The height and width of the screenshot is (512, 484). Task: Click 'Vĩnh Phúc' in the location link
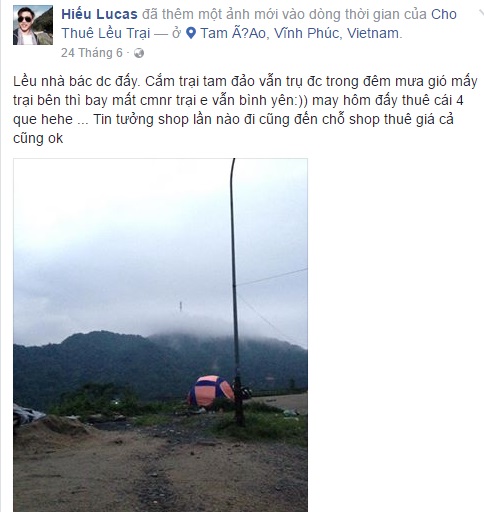(307, 33)
